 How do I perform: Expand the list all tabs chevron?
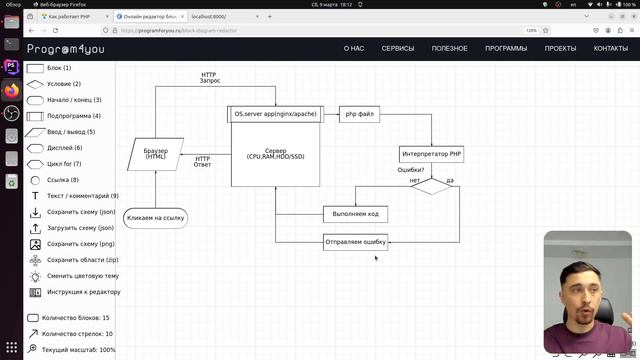pyautogui.click(x=587, y=17)
